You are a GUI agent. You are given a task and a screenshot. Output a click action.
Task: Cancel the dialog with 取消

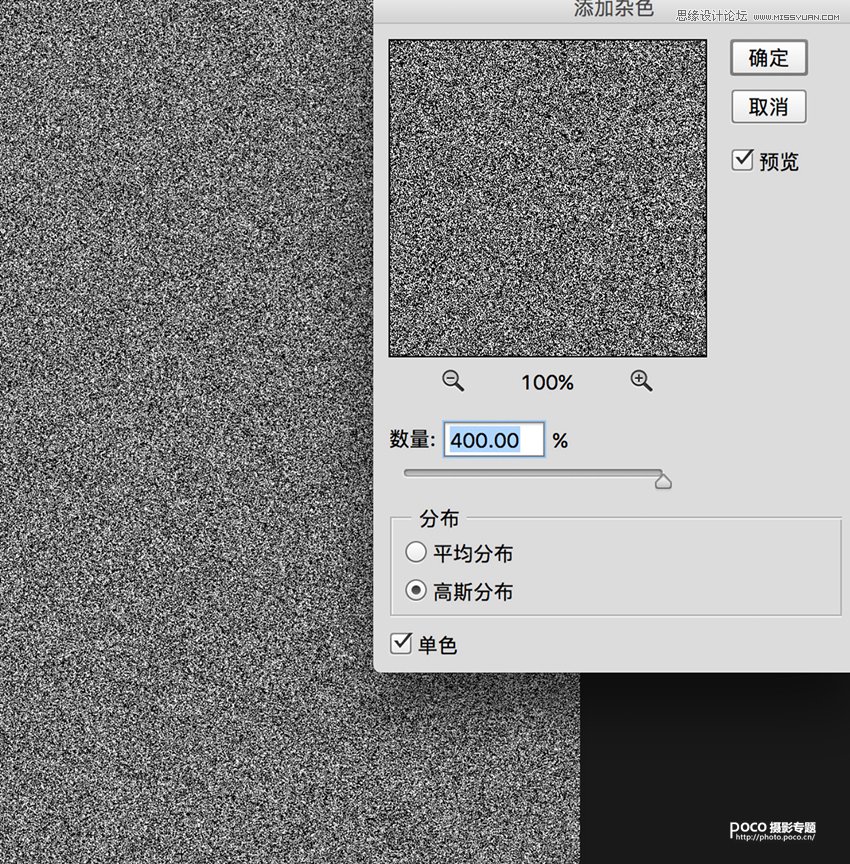pyautogui.click(x=768, y=107)
